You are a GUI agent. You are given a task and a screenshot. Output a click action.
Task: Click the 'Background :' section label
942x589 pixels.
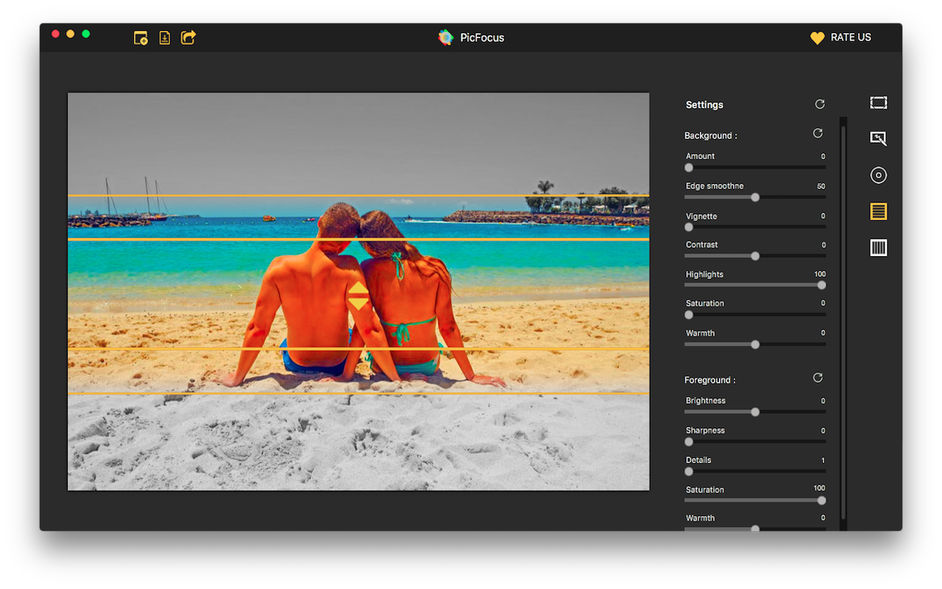pos(711,136)
